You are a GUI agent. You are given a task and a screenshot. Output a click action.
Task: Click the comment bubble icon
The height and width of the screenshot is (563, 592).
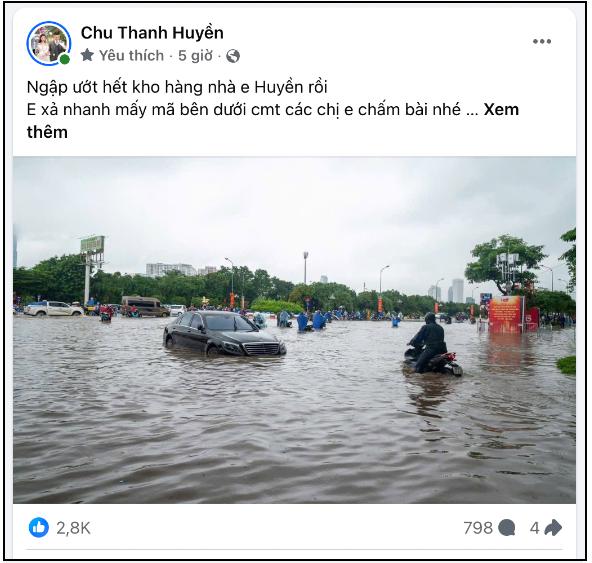[507, 528]
